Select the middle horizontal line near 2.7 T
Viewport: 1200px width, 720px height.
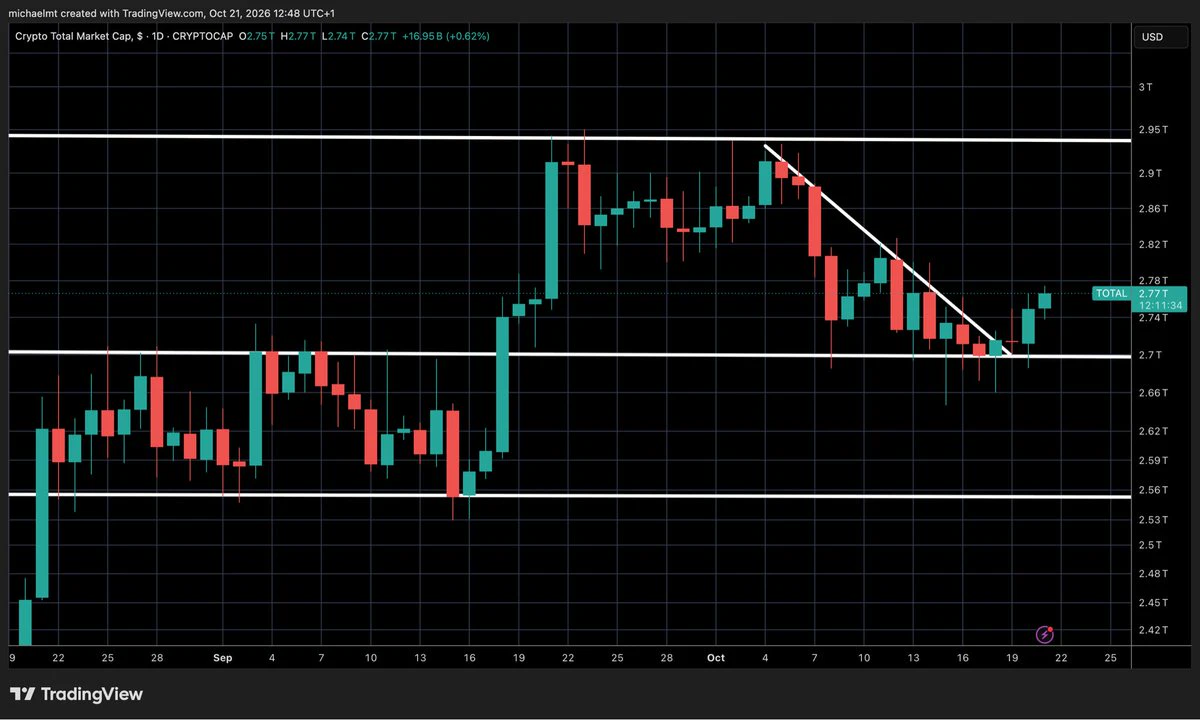tap(570, 354)
